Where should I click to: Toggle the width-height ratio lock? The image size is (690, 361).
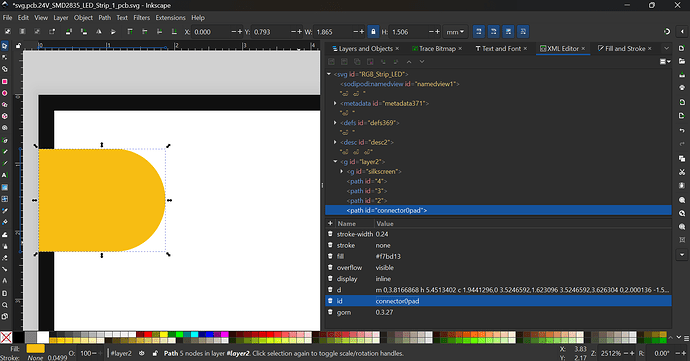tap(373, 32)
